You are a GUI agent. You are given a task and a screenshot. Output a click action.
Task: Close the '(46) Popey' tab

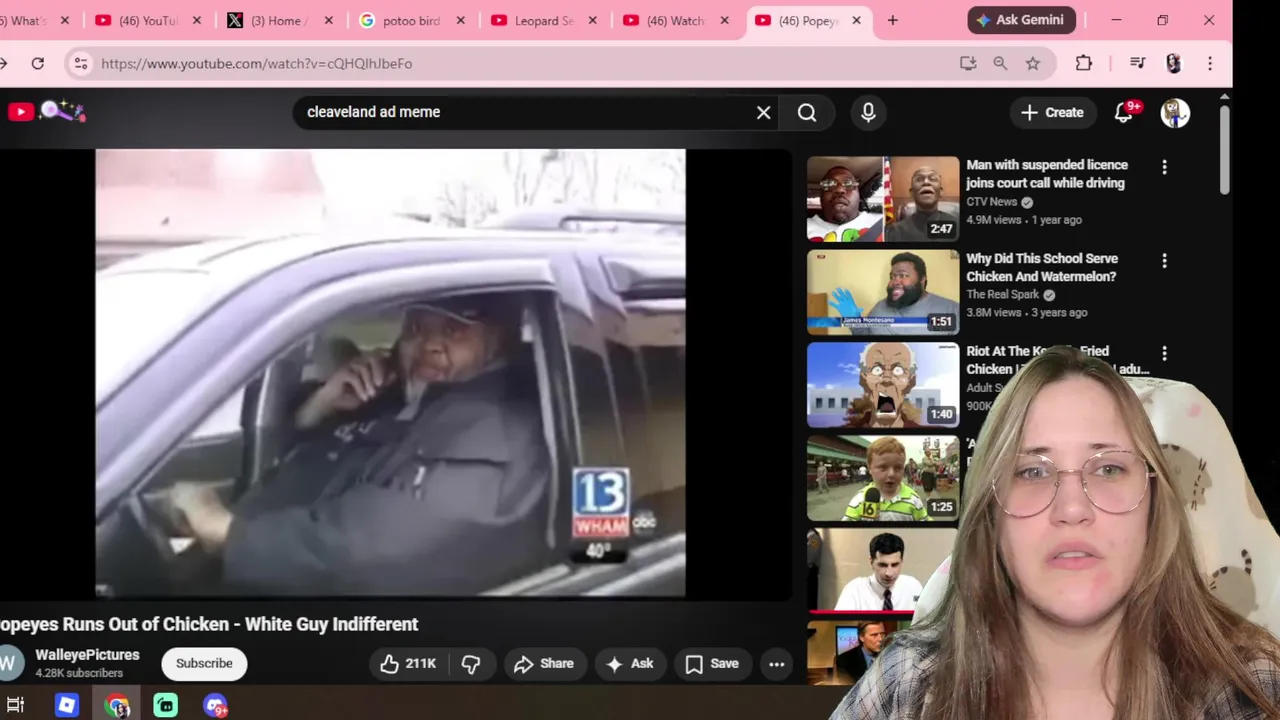[x=857, y=20]
